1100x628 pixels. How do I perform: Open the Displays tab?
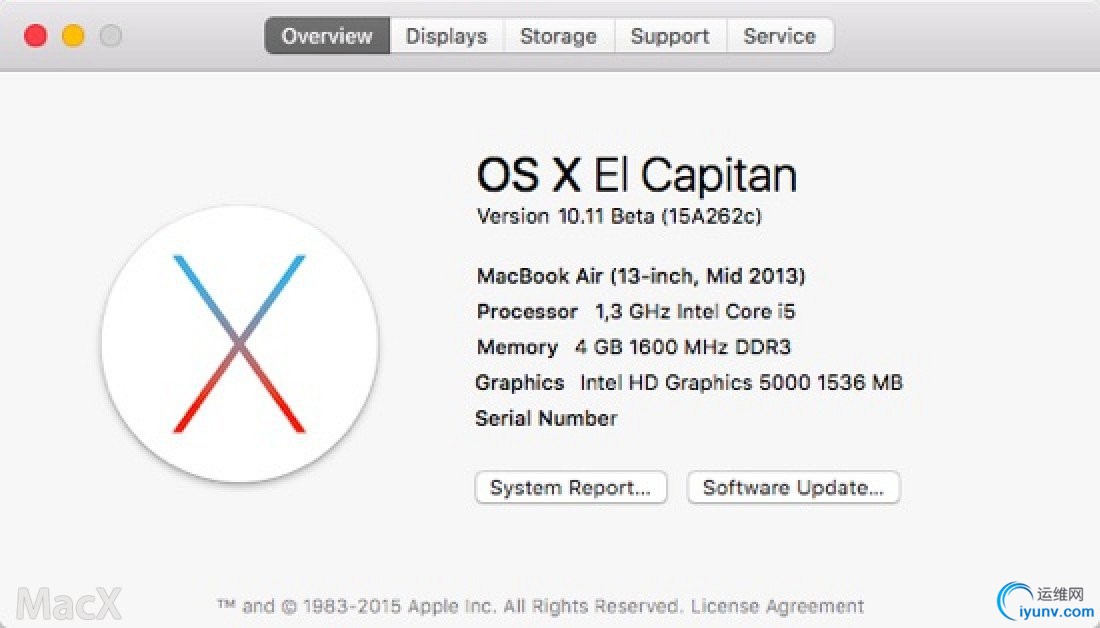coord(446,37)
